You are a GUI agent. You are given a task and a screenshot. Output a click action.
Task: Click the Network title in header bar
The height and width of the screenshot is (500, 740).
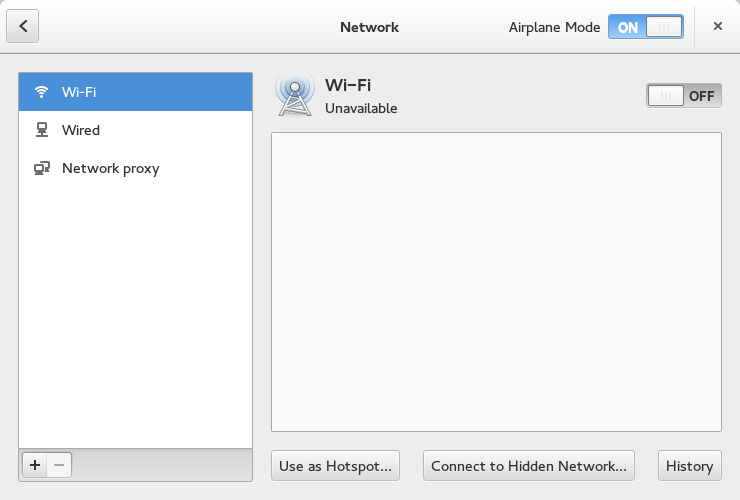(370, 27)
